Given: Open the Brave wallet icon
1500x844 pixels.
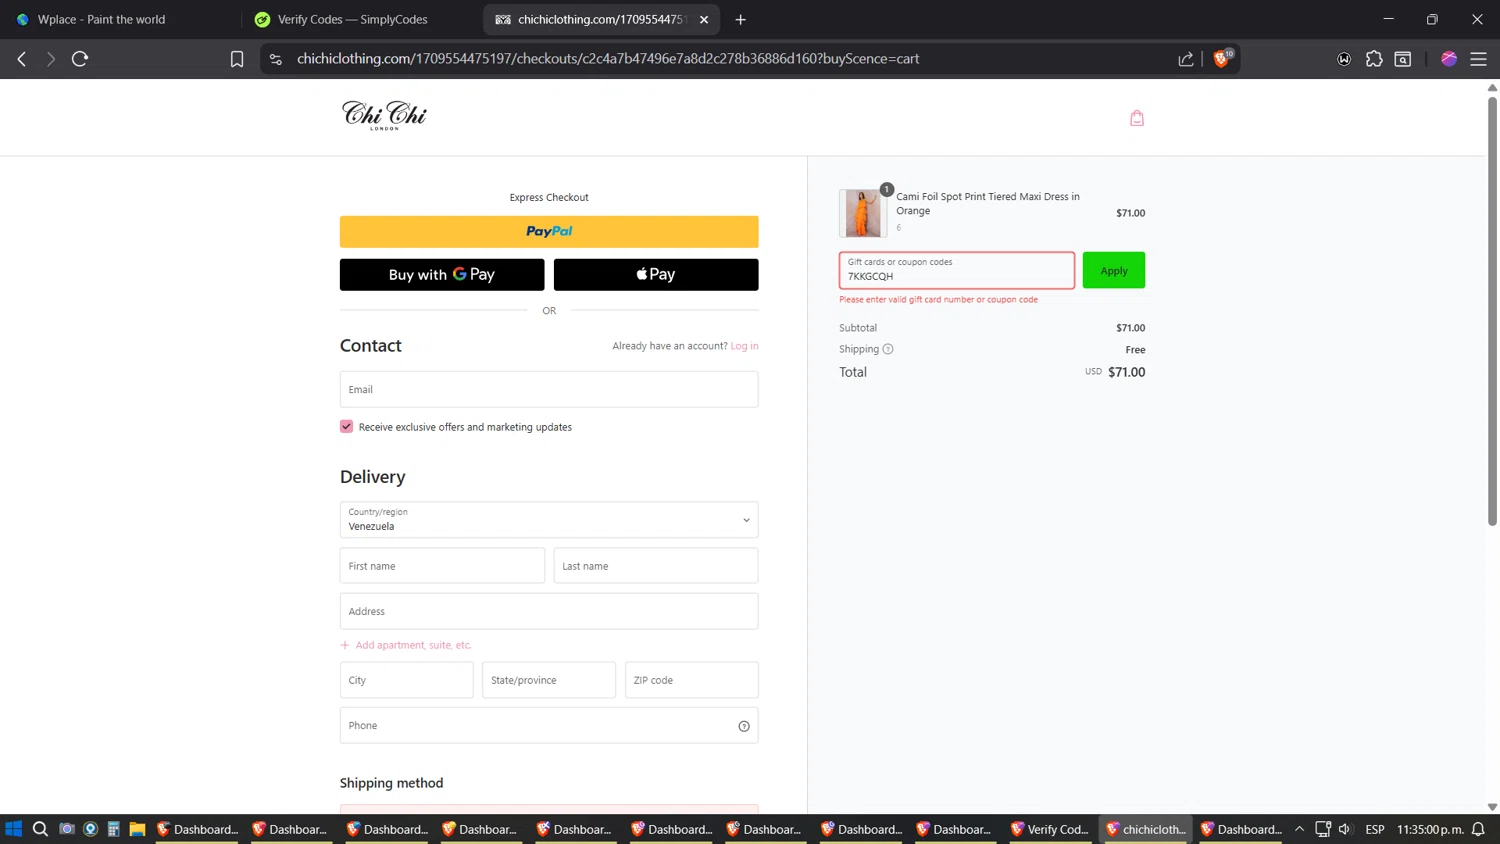Looking at the screenshot, I should [1403, 59].
